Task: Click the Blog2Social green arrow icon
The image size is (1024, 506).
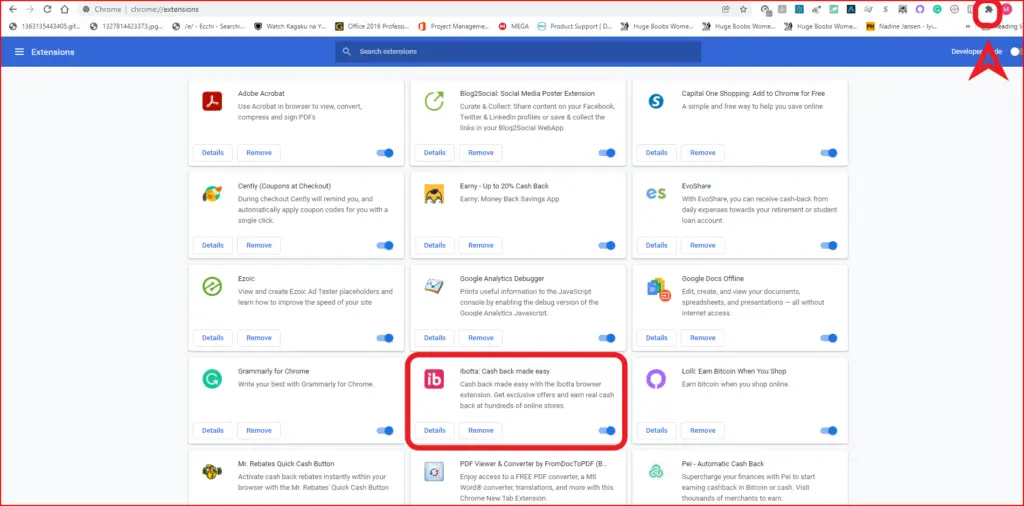Action: (434, 101)
